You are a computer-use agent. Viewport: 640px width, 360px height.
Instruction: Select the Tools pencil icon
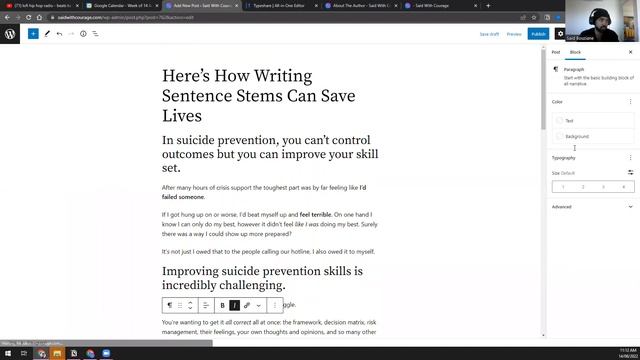point(47,34)
